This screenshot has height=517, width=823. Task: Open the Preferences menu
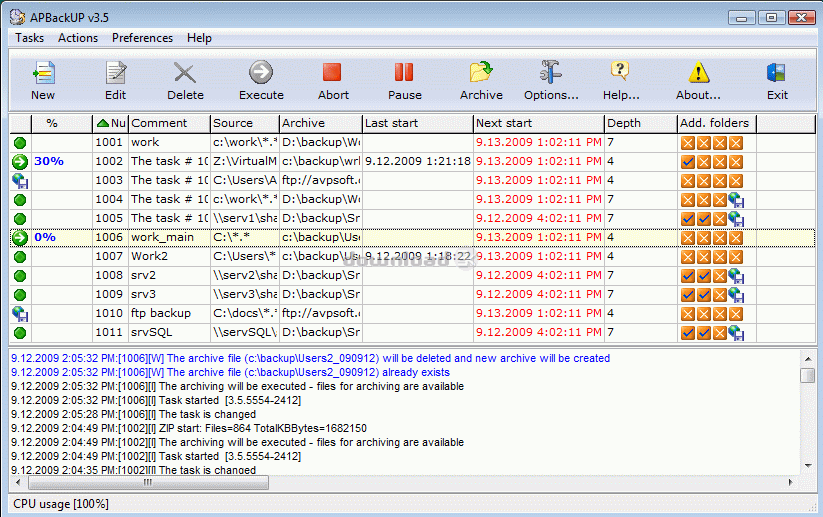[142, 38]
